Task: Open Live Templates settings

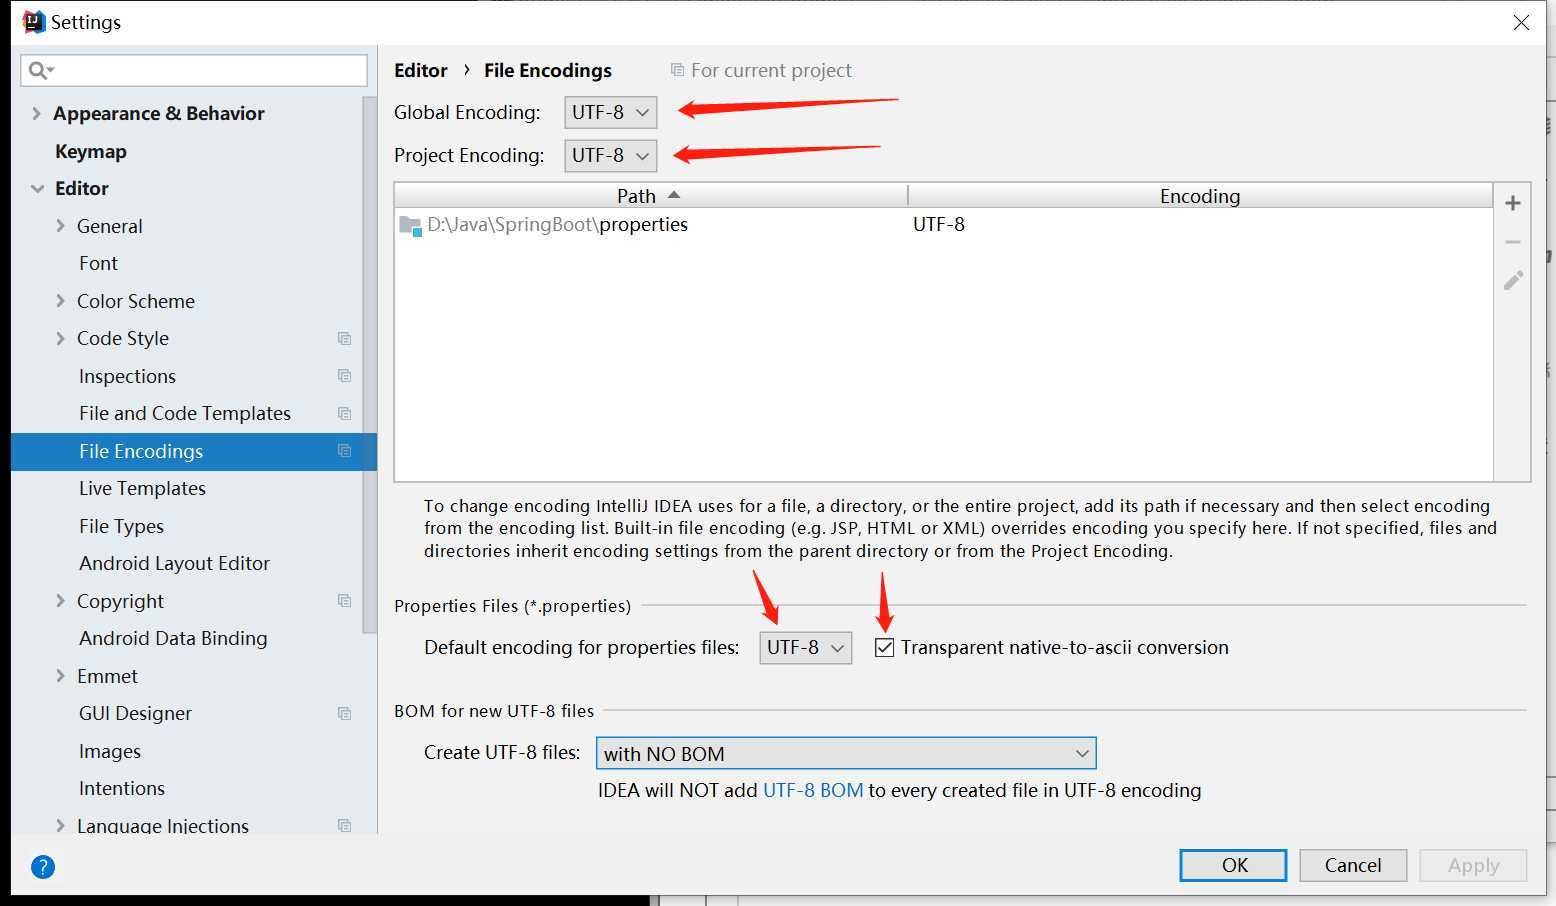Action: [x=142, y=488]
